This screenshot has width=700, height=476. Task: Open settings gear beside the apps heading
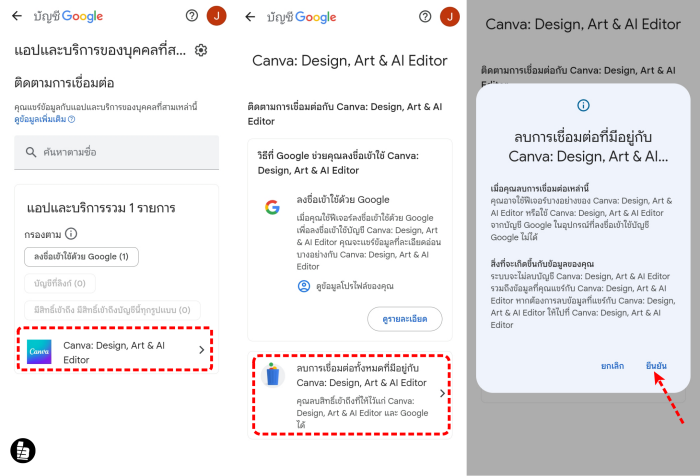201,50
